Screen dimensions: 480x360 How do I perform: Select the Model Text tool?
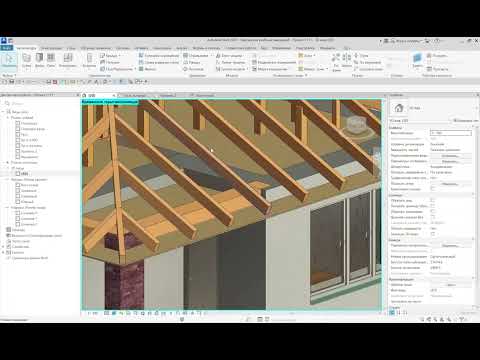(229, 55)
